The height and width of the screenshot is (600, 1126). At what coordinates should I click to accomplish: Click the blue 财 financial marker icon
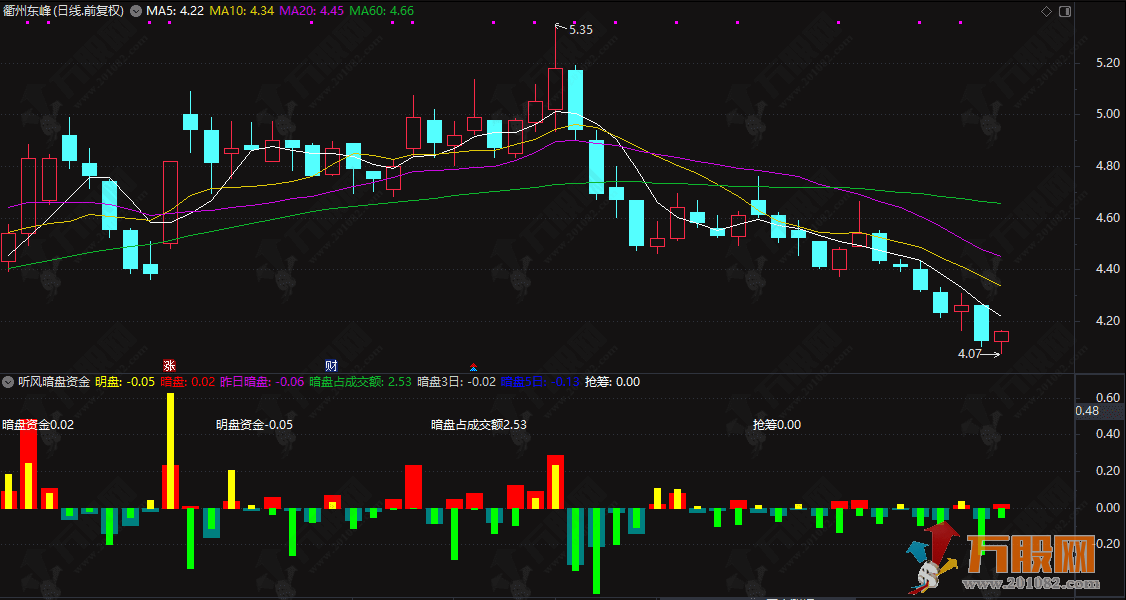331,365
